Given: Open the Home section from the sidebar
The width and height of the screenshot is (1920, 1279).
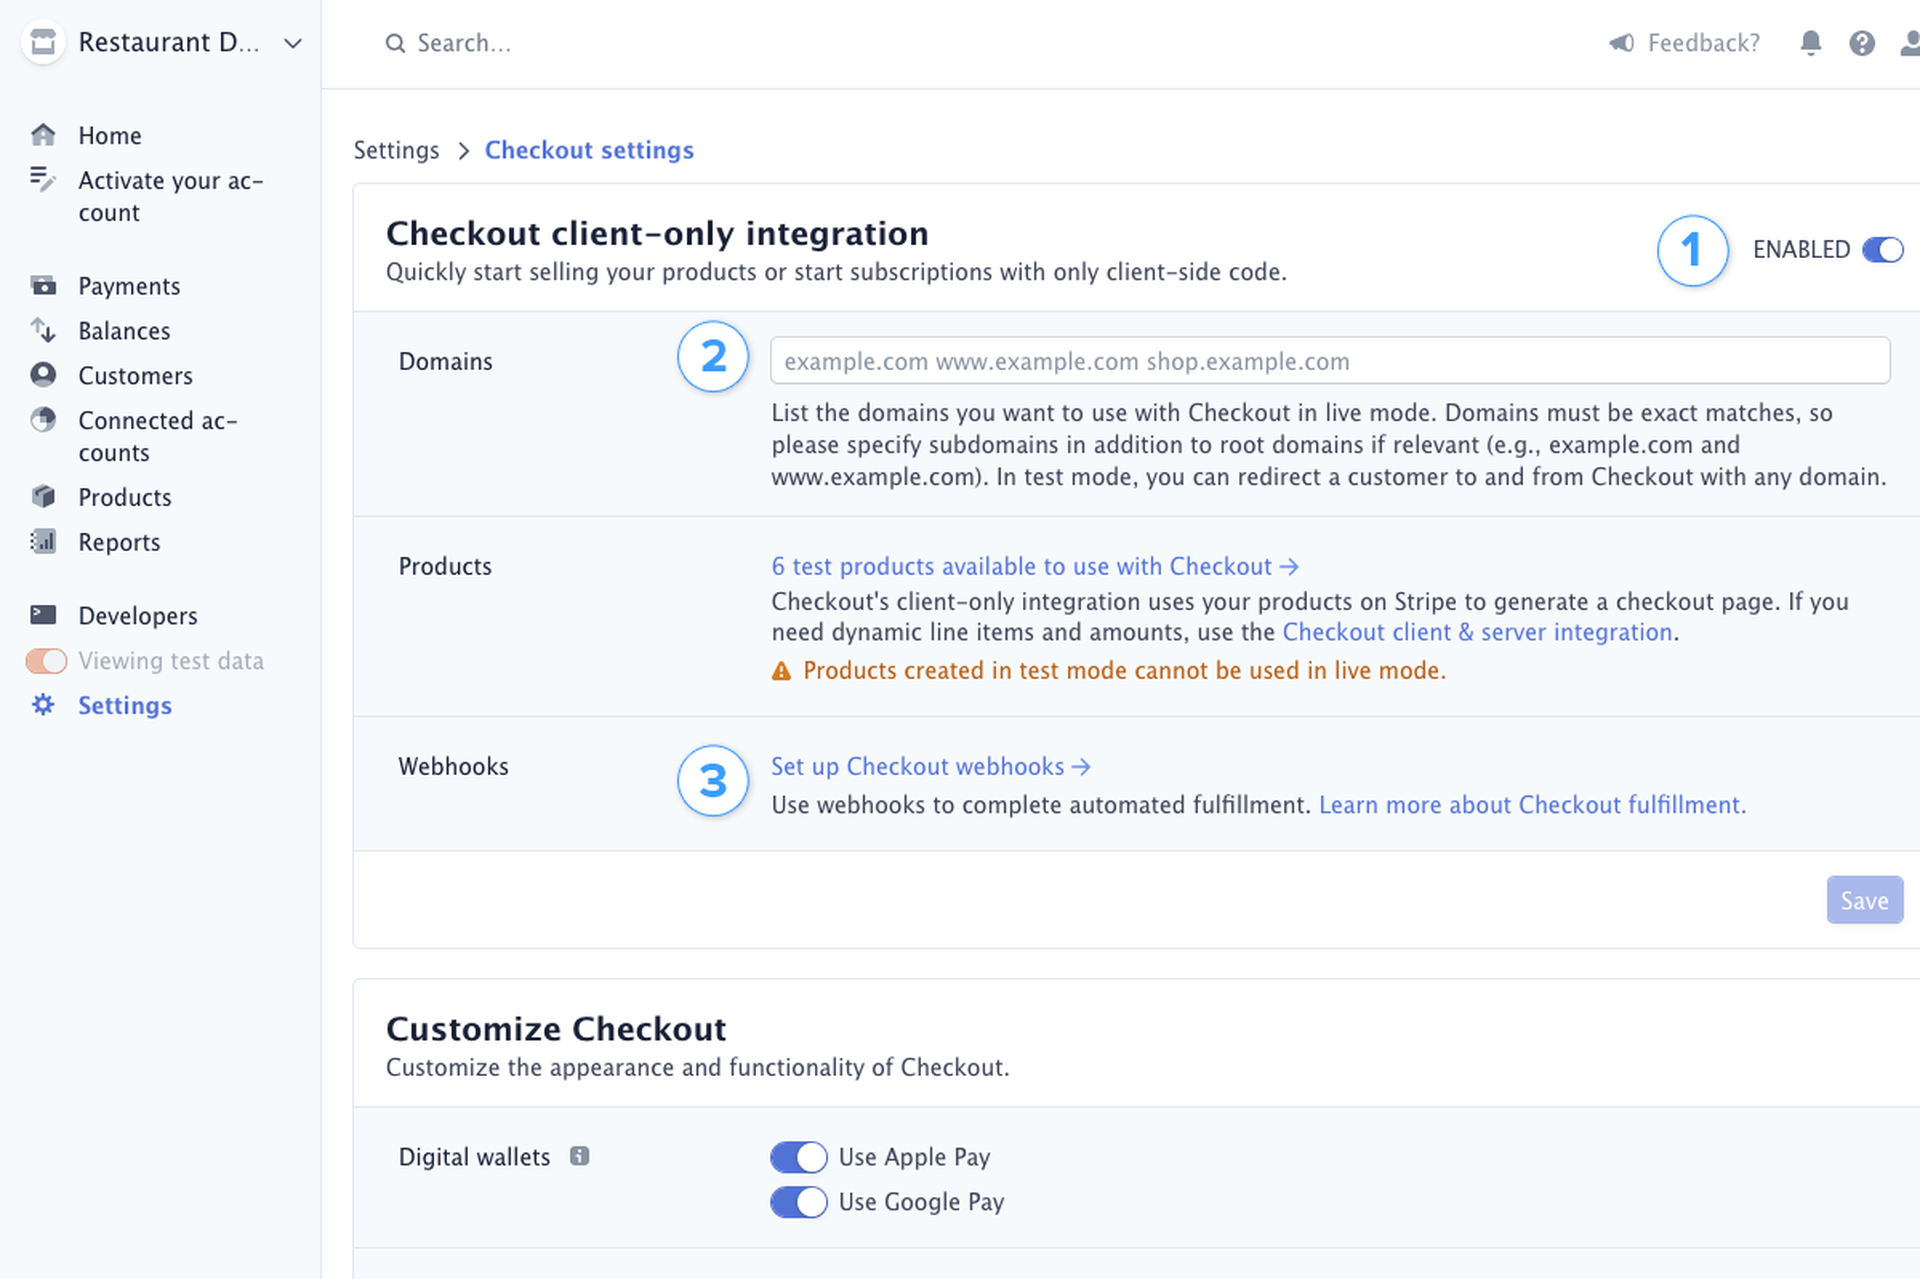Looking at the screenshot, I should 109,135.
